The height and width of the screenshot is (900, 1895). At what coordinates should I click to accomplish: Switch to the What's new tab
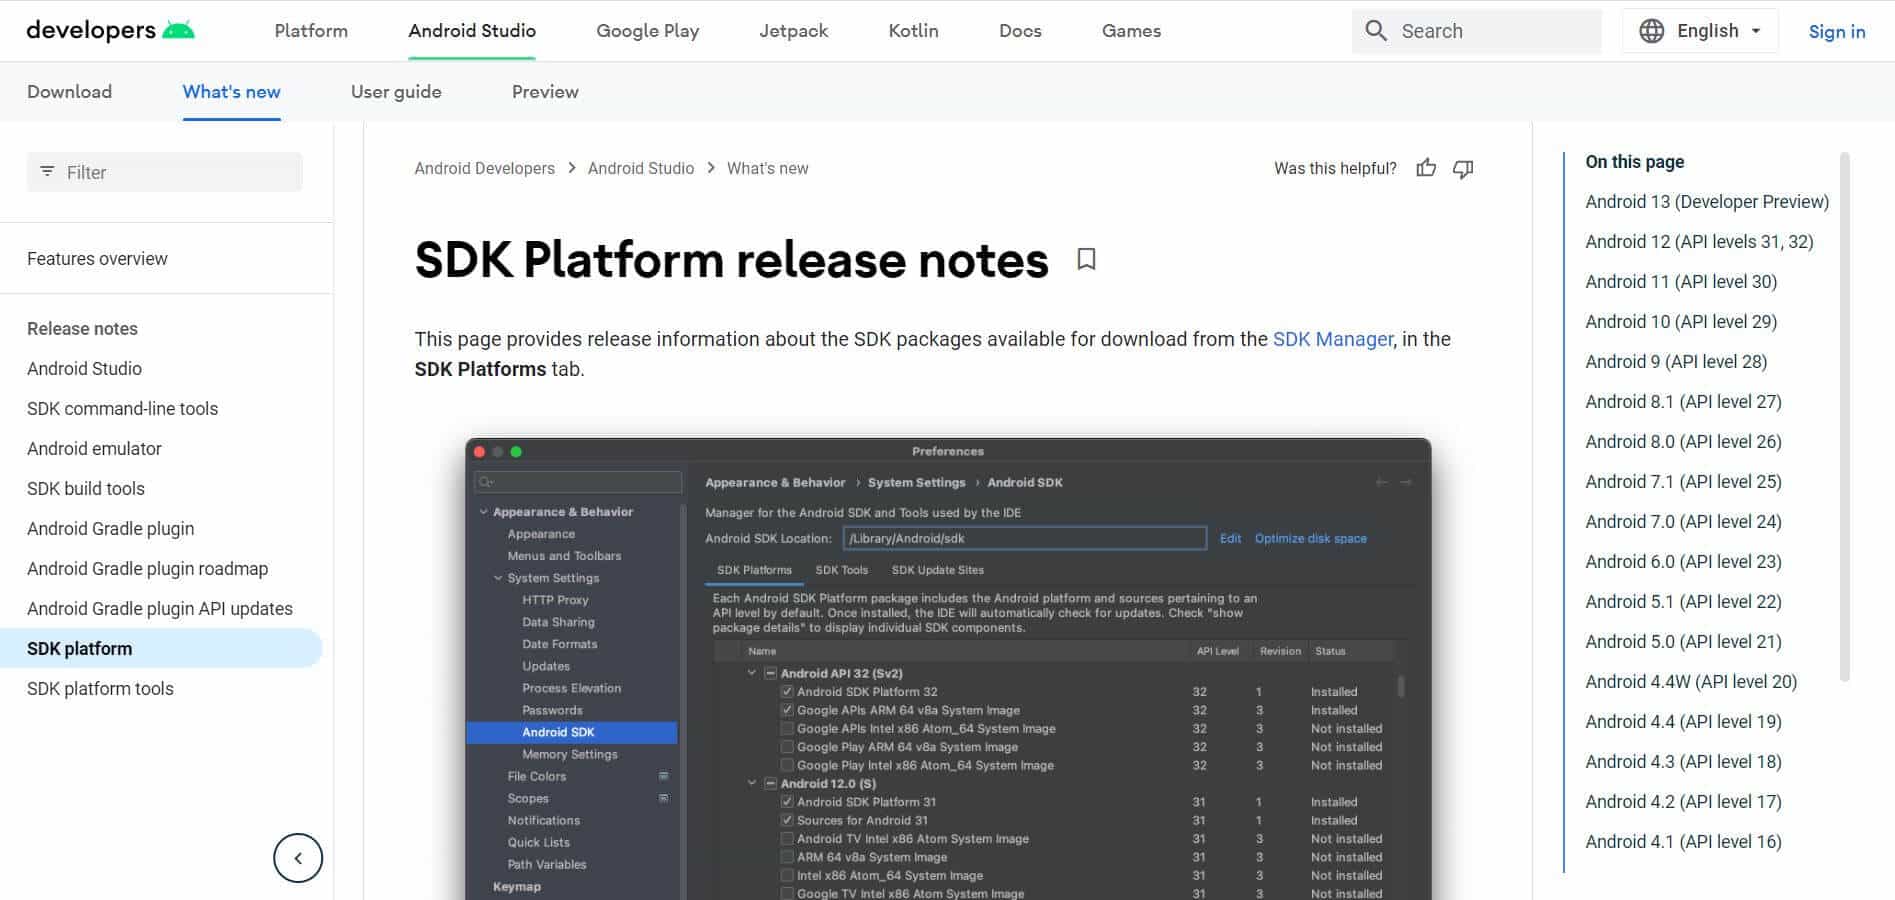pos(231,92)
